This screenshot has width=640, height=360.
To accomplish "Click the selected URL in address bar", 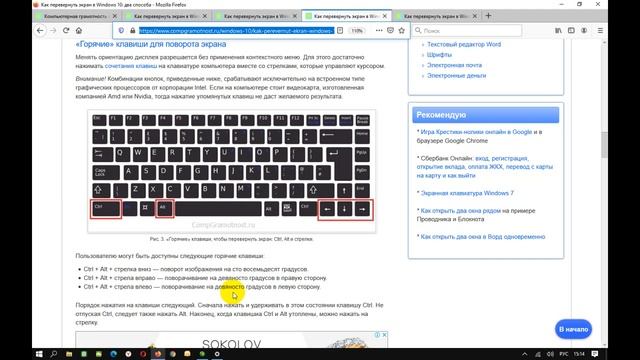I will pyautogui.click(x=236, y=31).
